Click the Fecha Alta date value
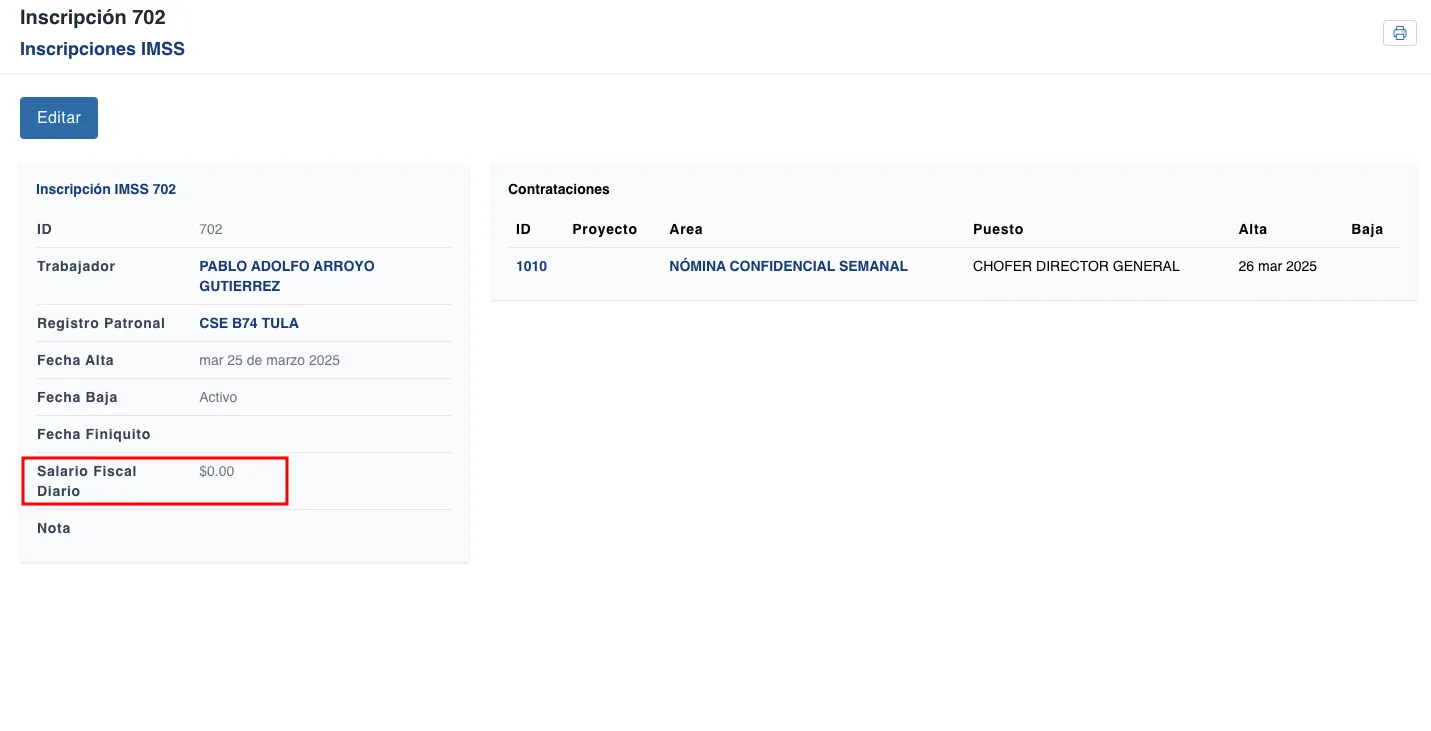The image size is (1431, 731). click(269, 360)
